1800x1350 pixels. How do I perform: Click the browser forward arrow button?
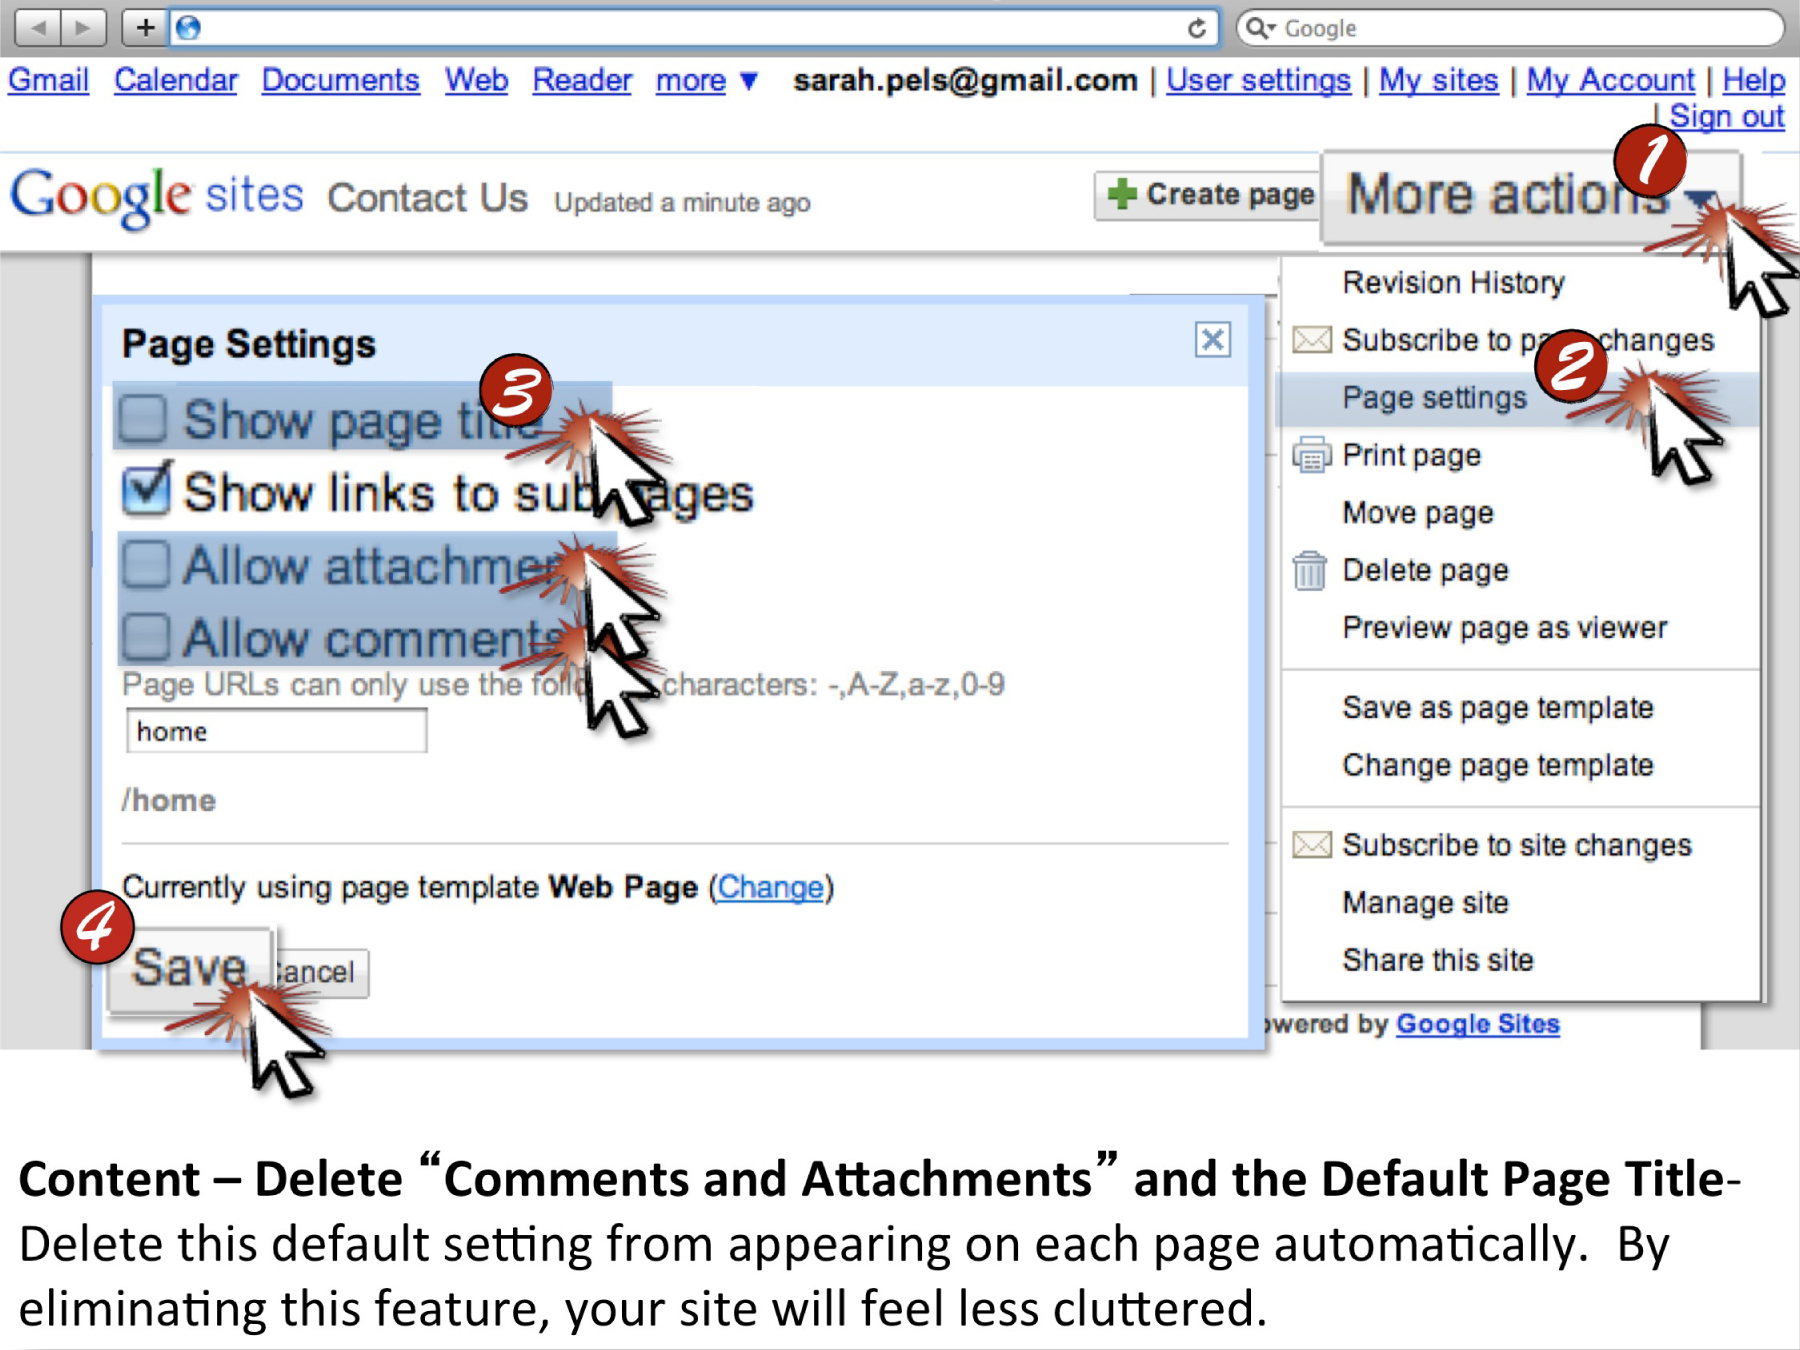[x=83, y=27]
